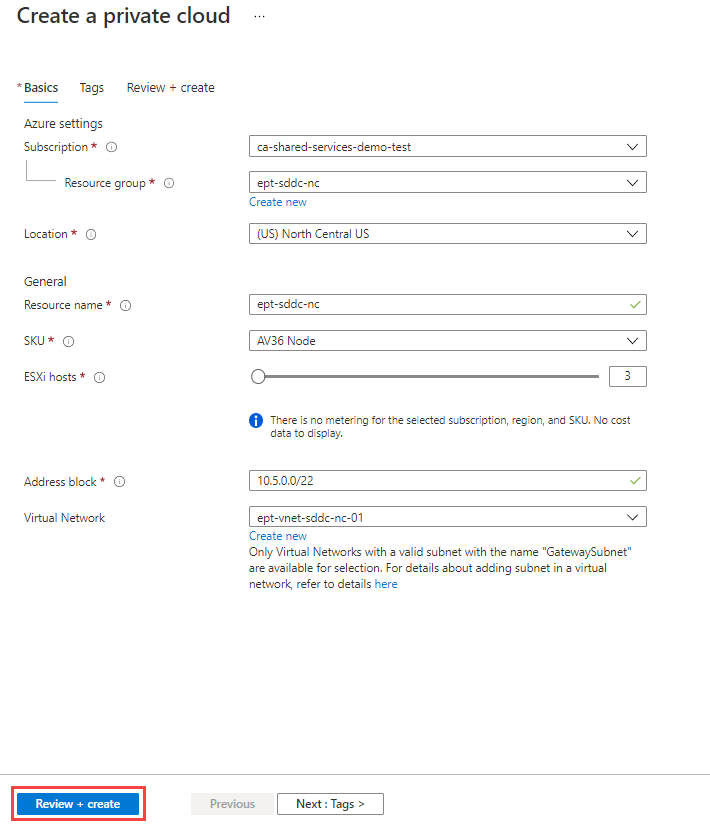Viewport: 710px width, 829px height.
Task: Click the Address block info icon
Action: (x=119, y=482)
